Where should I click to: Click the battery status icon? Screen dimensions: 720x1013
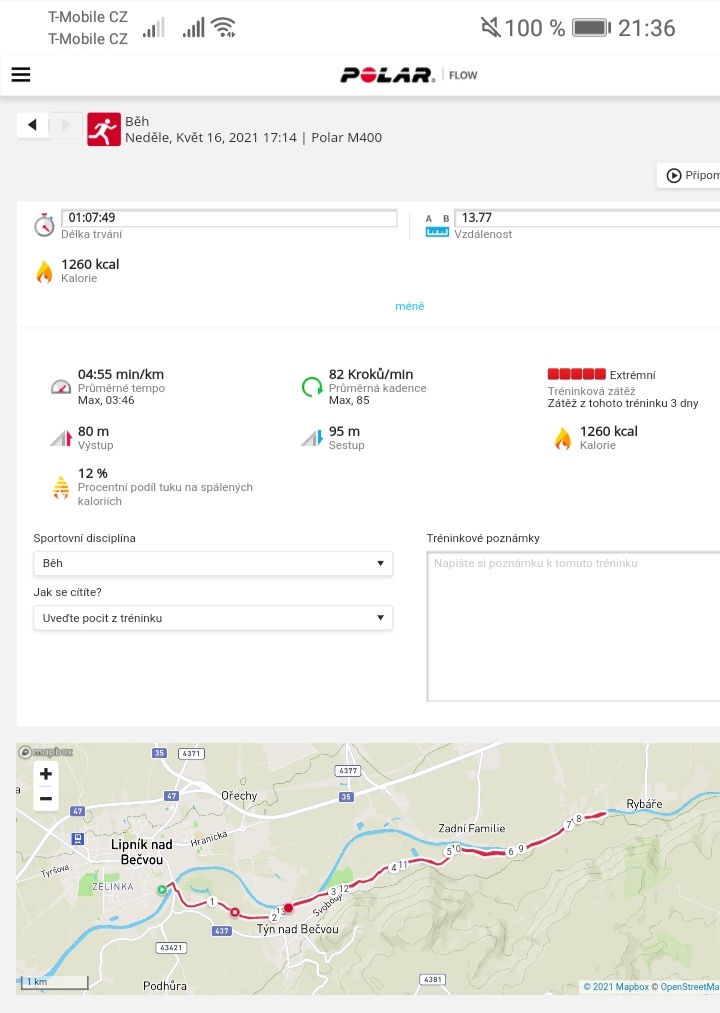591,28
